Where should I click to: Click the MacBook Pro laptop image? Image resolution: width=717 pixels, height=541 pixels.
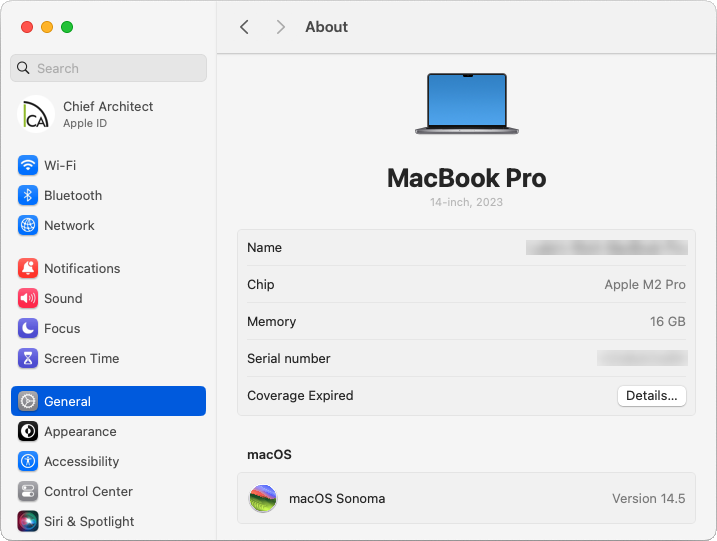point(467,104)
